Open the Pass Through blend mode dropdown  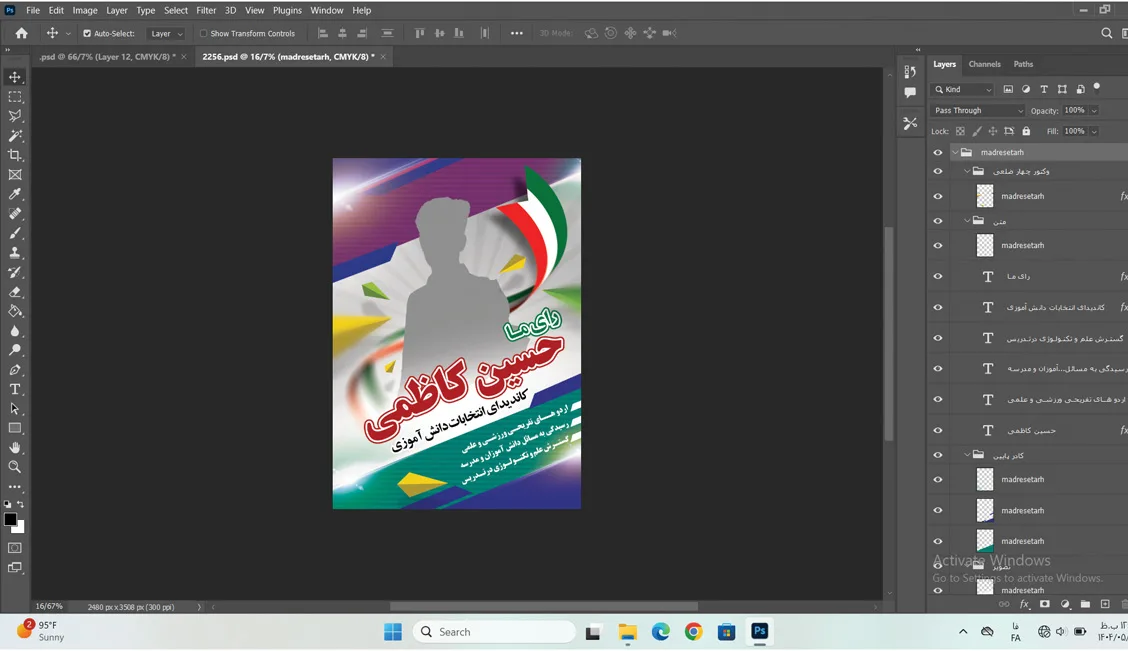pyautogui.click(x=978, y=110)
